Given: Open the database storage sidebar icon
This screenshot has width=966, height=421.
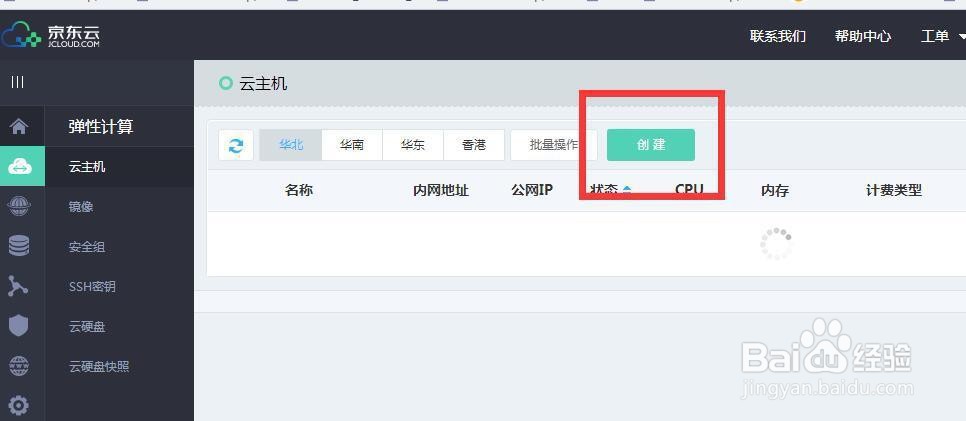Looking at the screenshot, I should point(19,246).
